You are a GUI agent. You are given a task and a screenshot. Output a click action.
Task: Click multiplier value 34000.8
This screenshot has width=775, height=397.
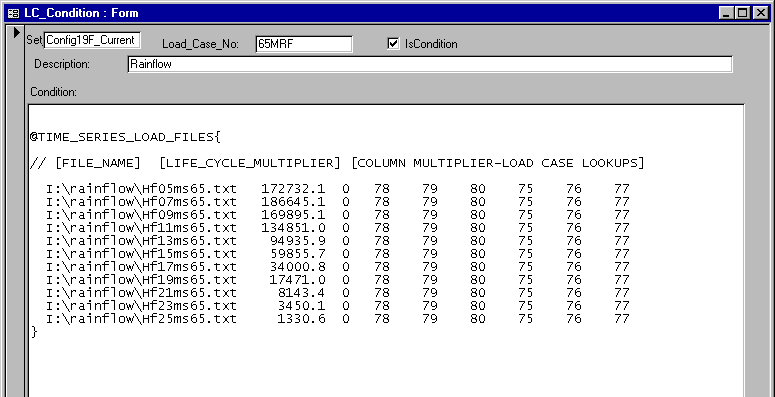click(x=298, y=267)
